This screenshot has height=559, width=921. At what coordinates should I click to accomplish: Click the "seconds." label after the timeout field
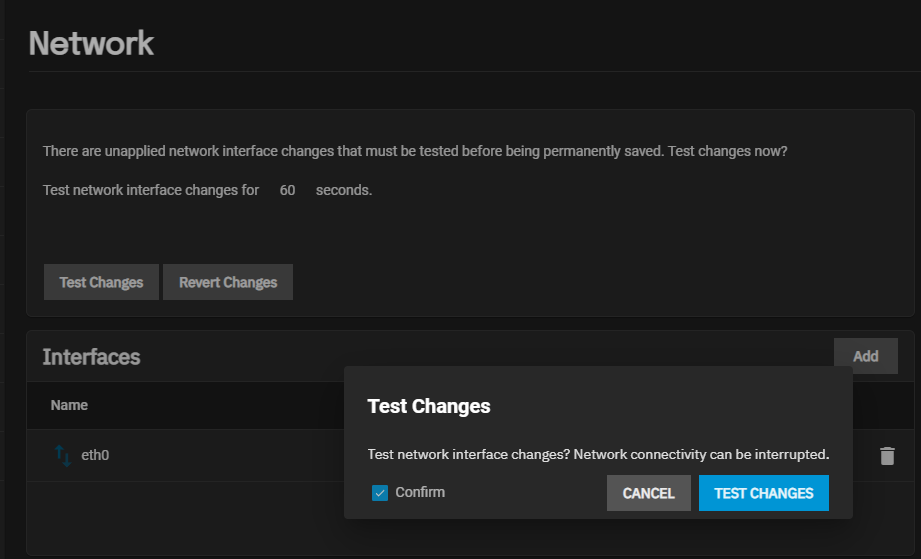344,190
